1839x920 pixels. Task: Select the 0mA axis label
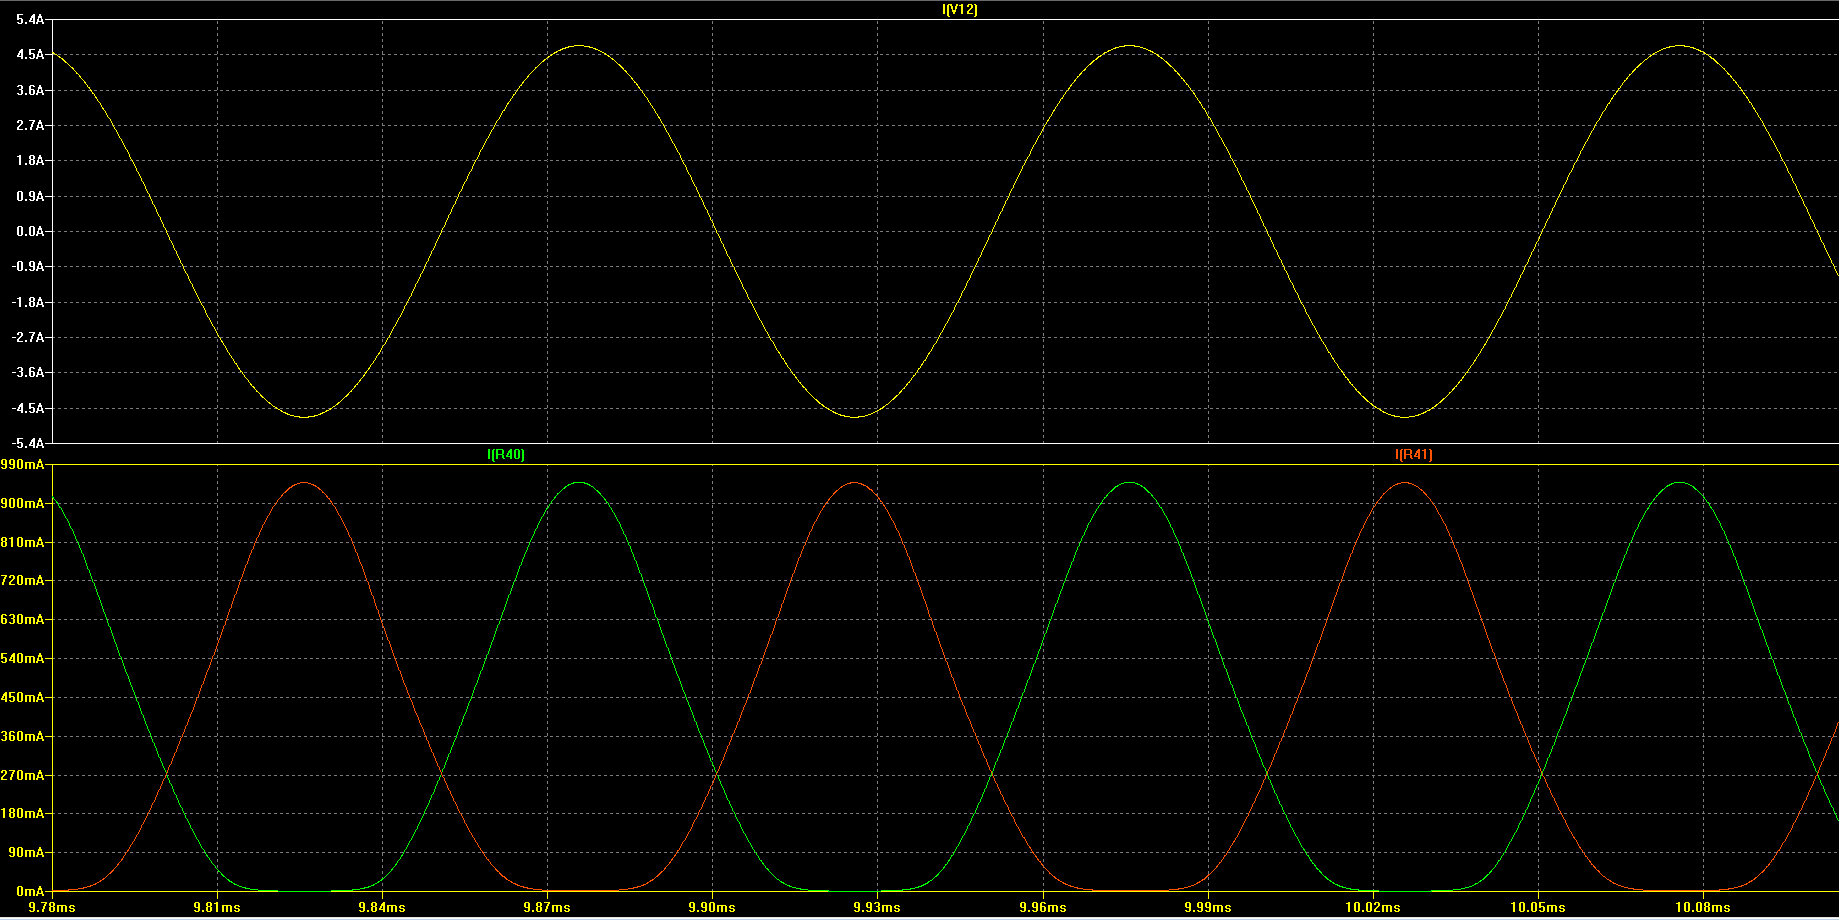pos(30,891)
